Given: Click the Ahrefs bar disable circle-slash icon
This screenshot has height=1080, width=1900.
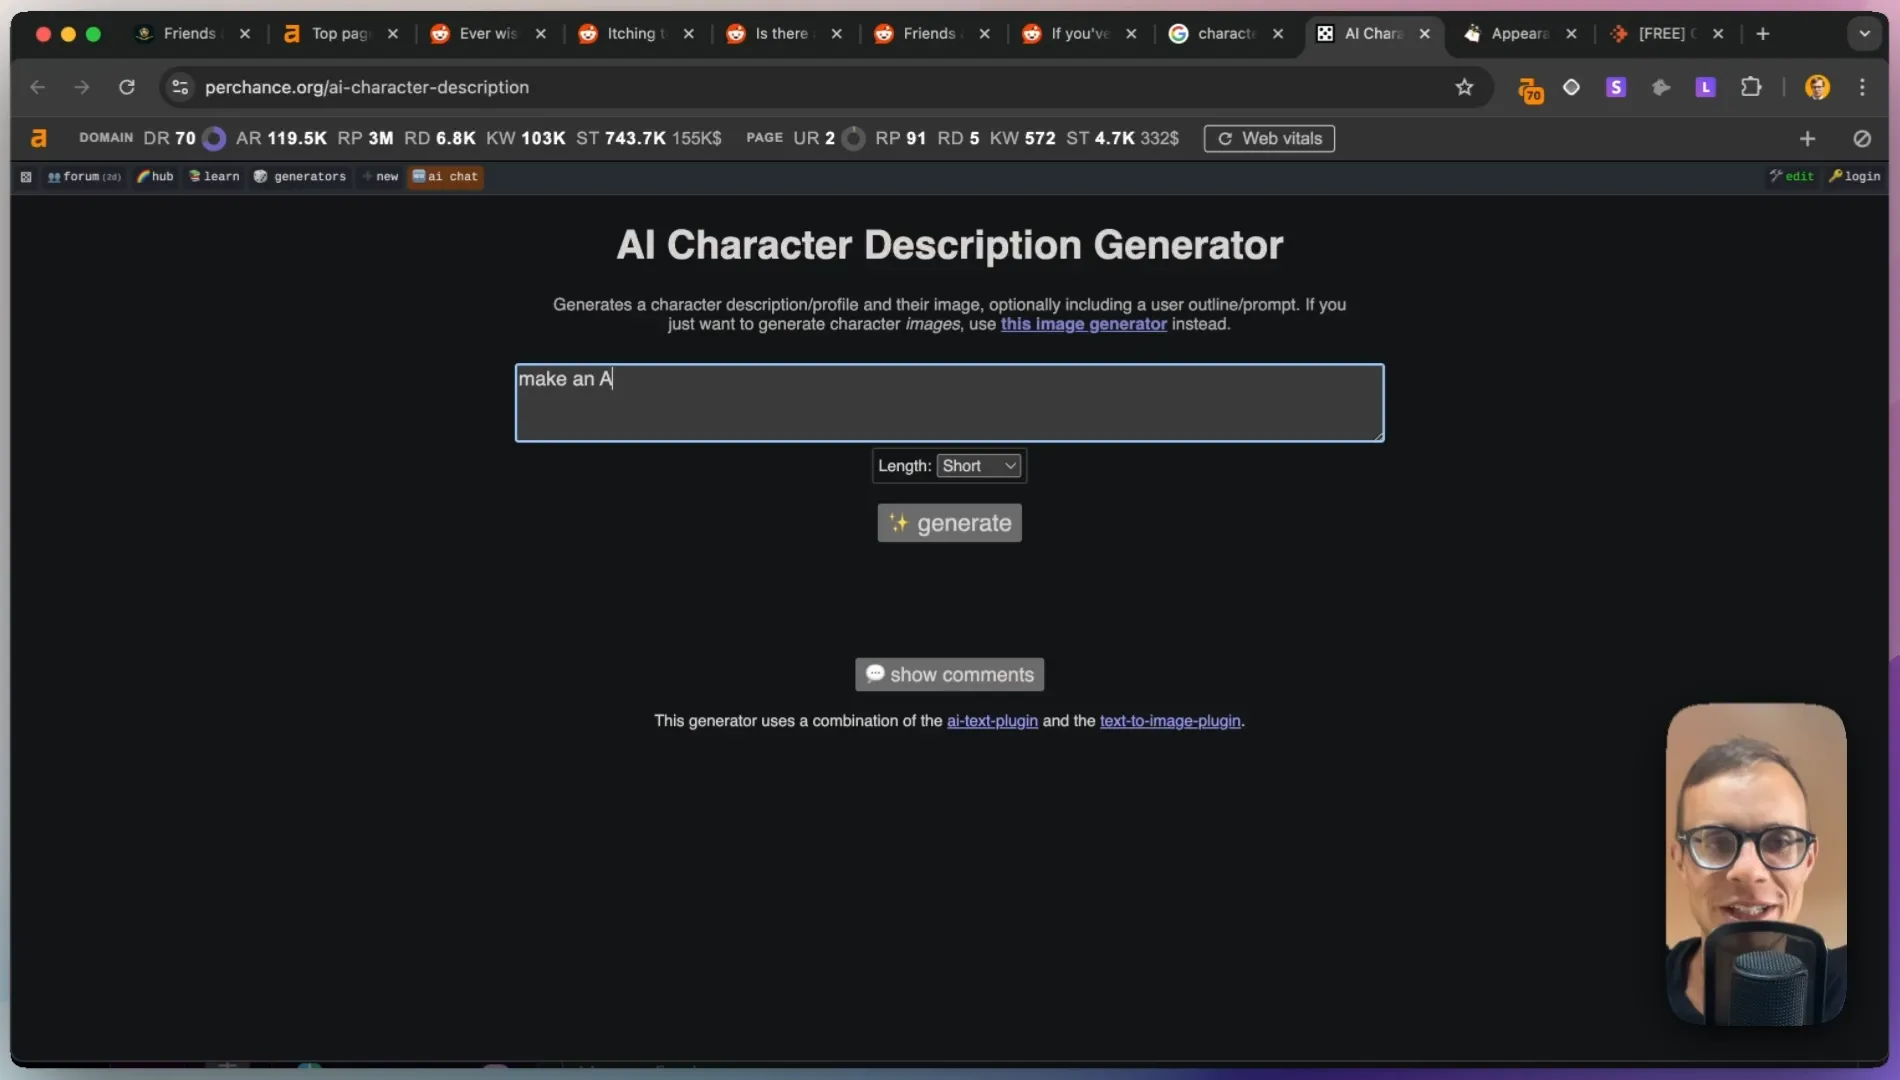Looking at the screenshot, I should [1862, 138].
